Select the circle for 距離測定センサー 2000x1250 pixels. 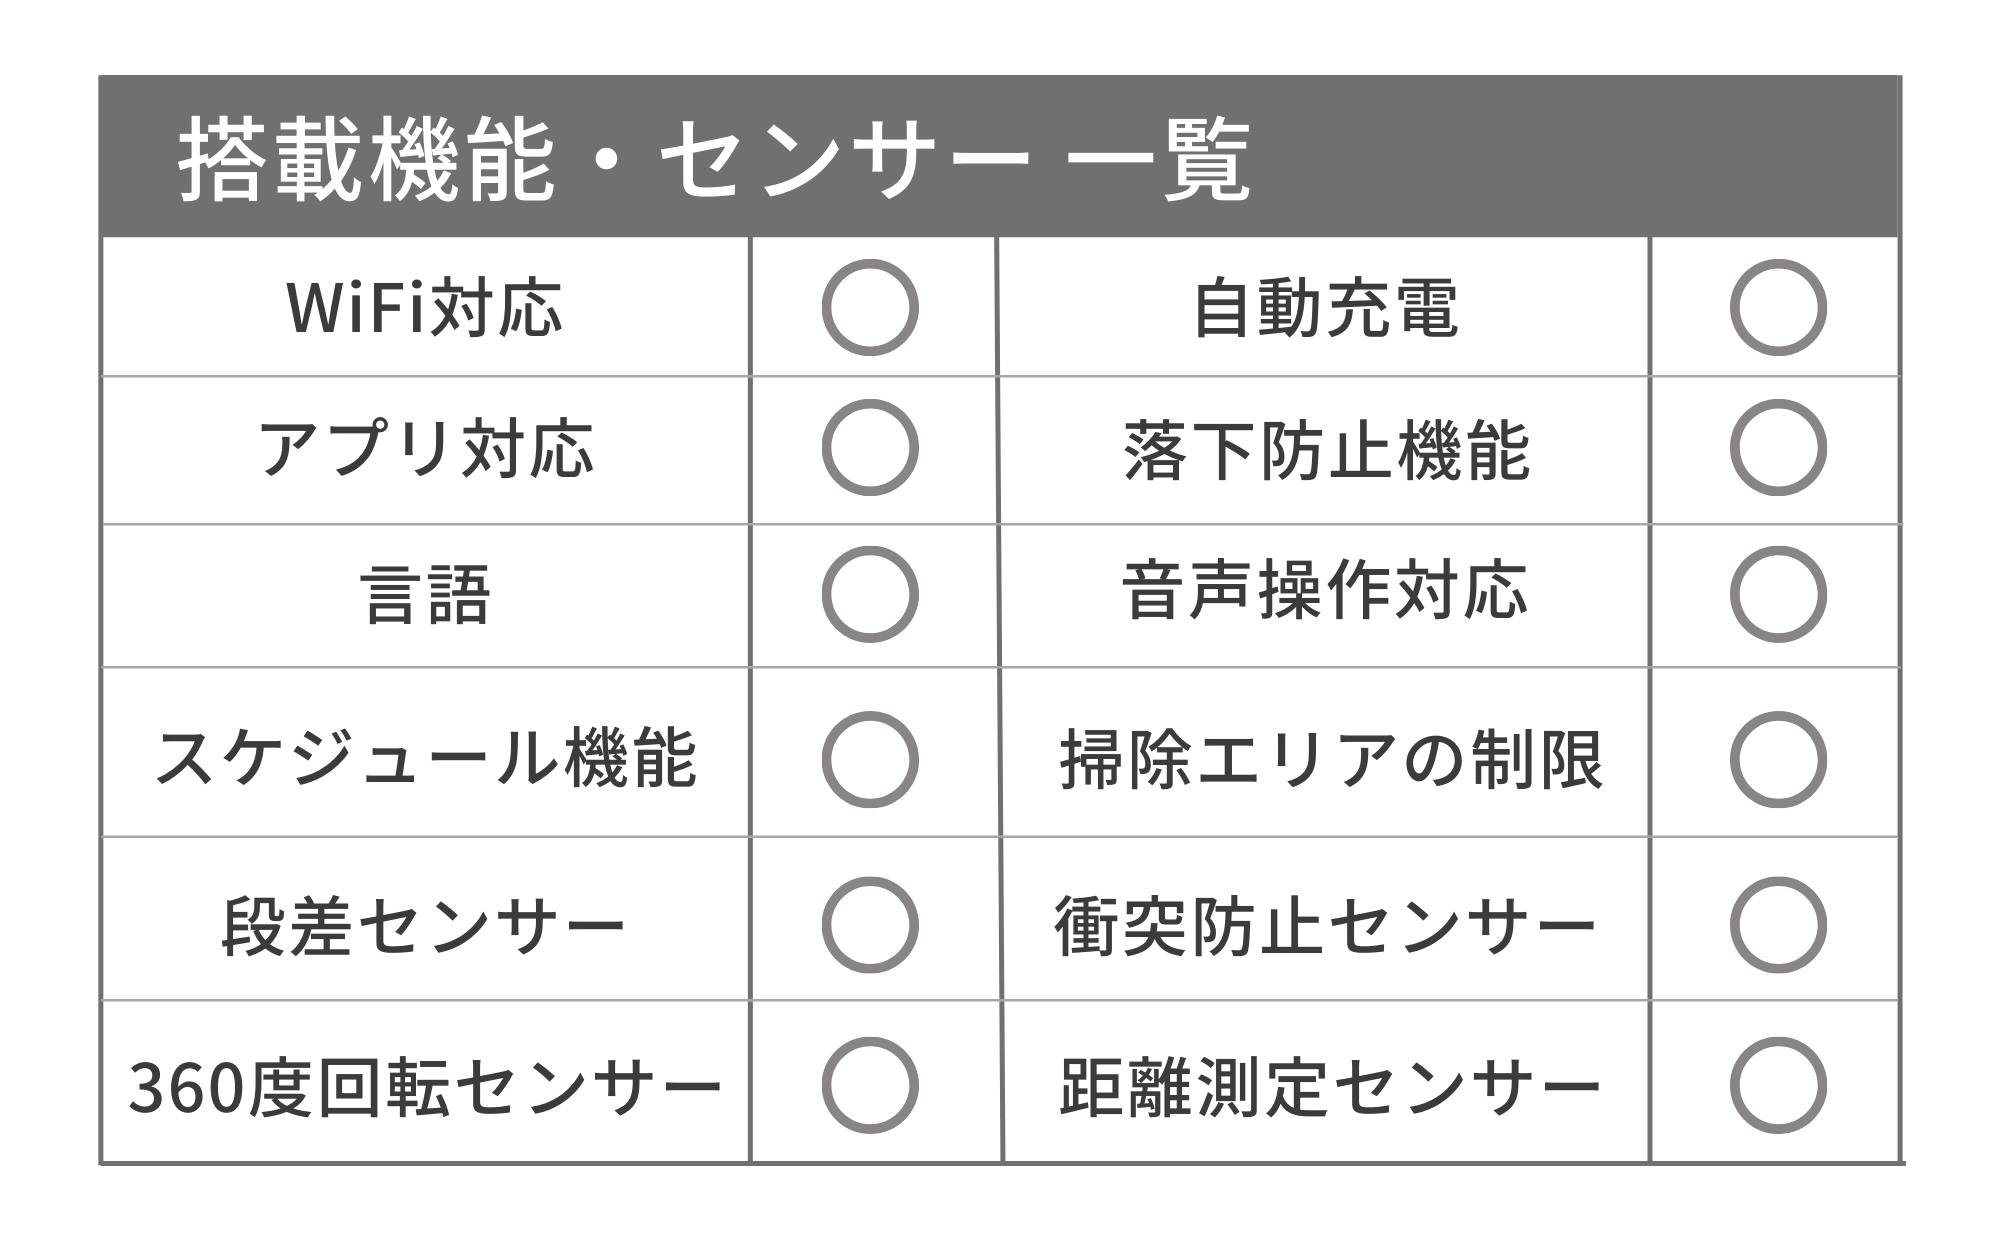pyautogui.click(x=1778, y=1086)
